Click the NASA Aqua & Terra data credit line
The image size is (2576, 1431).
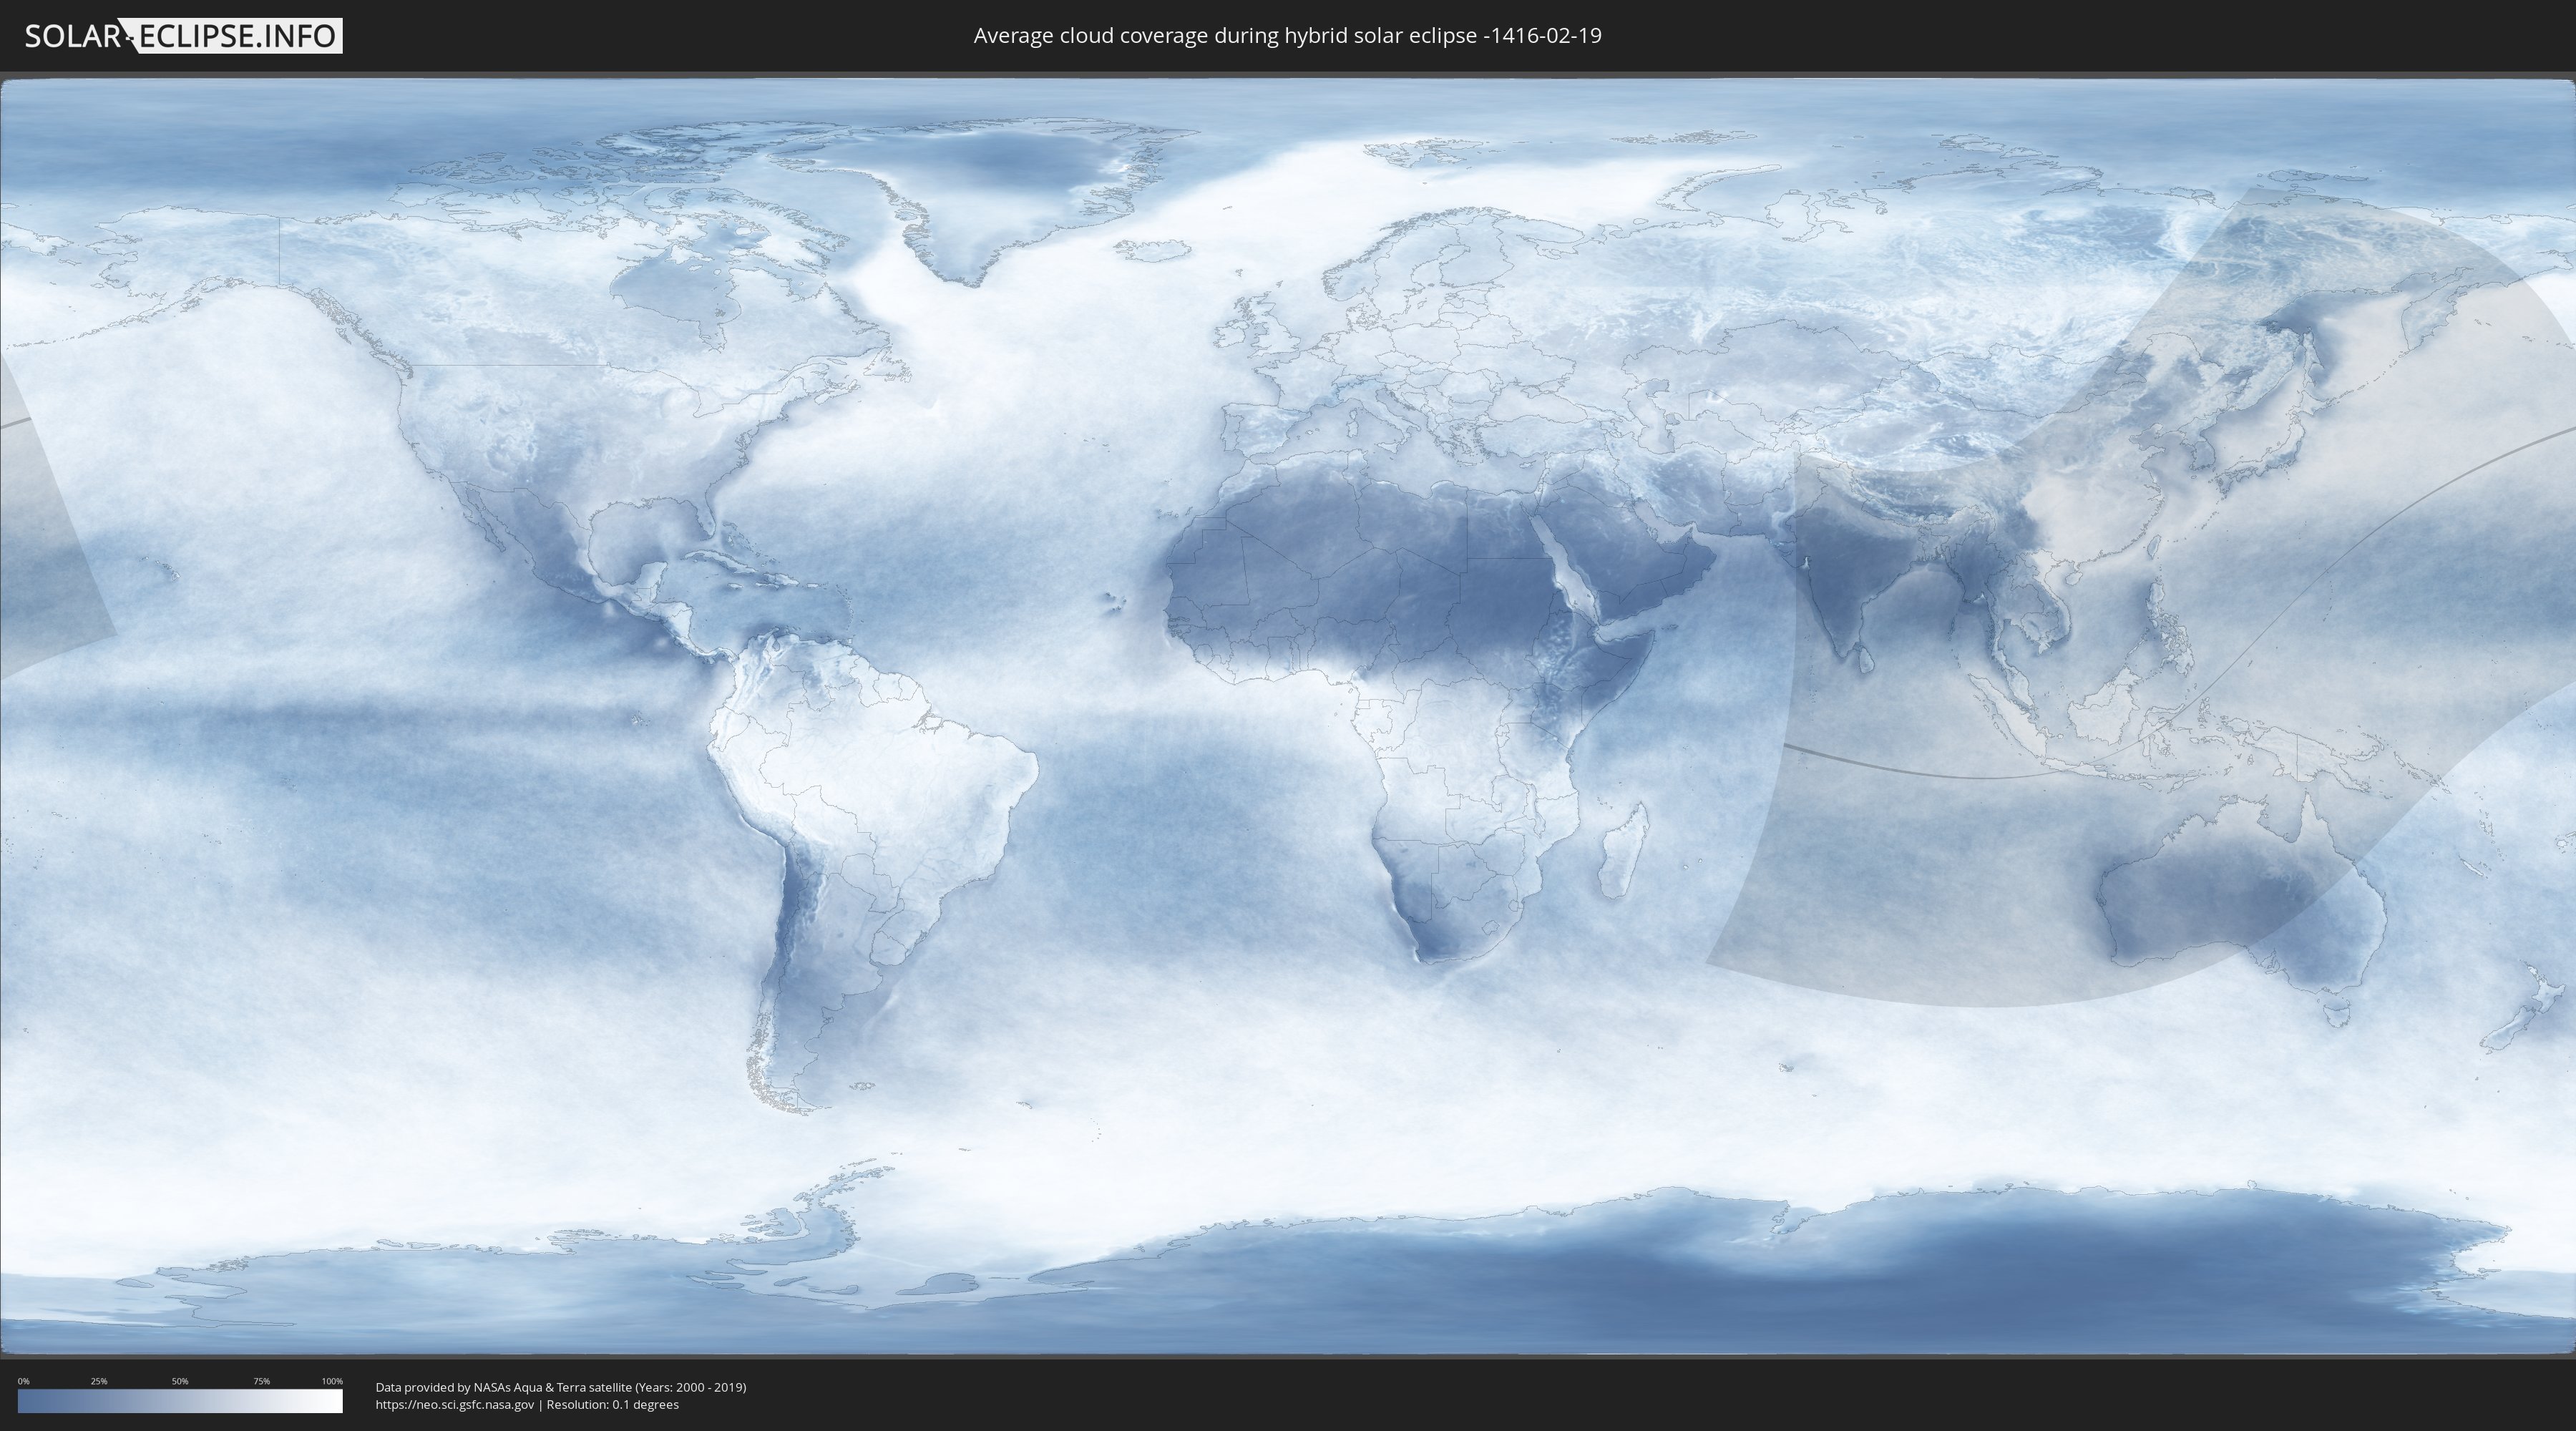pyautogui.click(x=560, y=1387)
